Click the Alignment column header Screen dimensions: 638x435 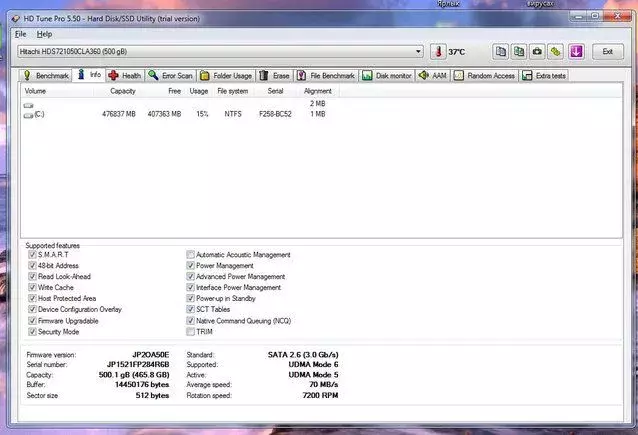318,91
